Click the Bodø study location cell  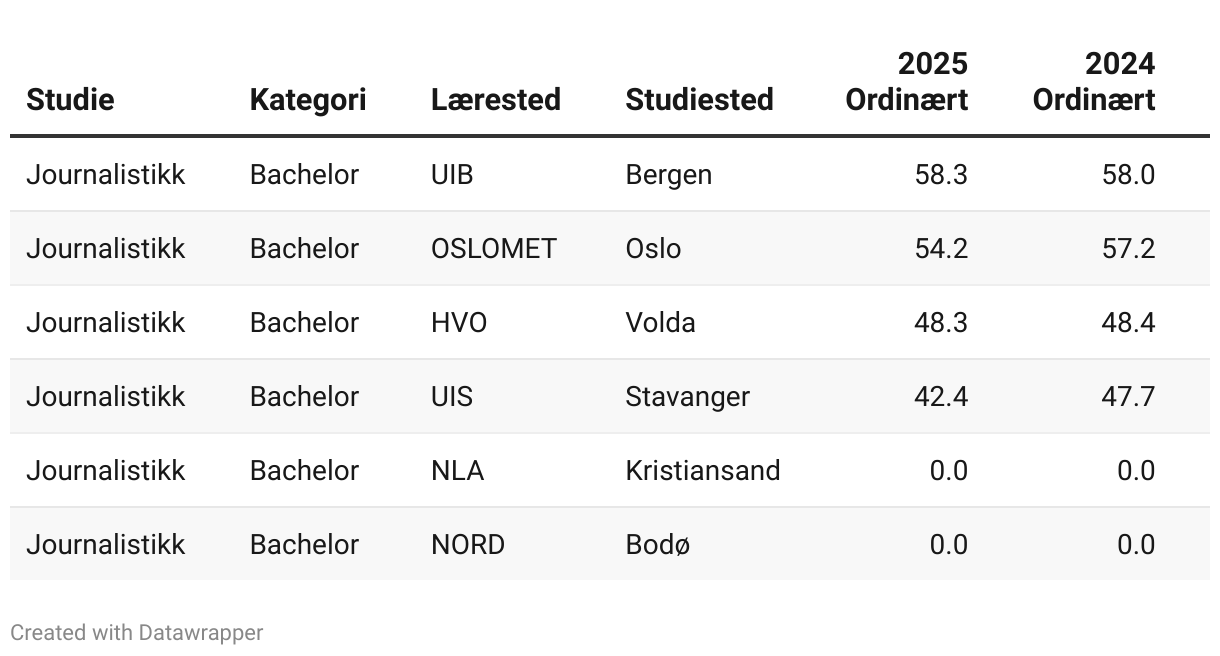click(657, 544)
